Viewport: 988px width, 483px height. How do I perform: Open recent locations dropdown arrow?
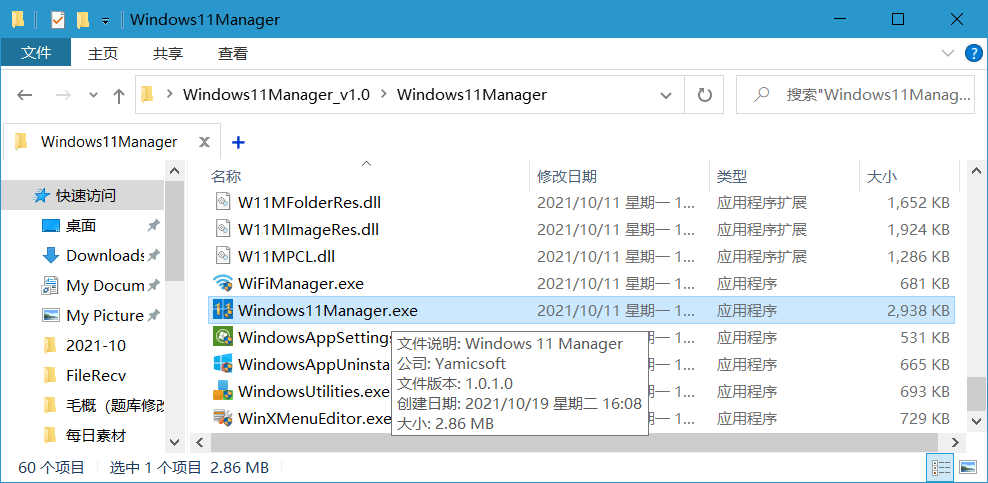(x=93, y=95)
